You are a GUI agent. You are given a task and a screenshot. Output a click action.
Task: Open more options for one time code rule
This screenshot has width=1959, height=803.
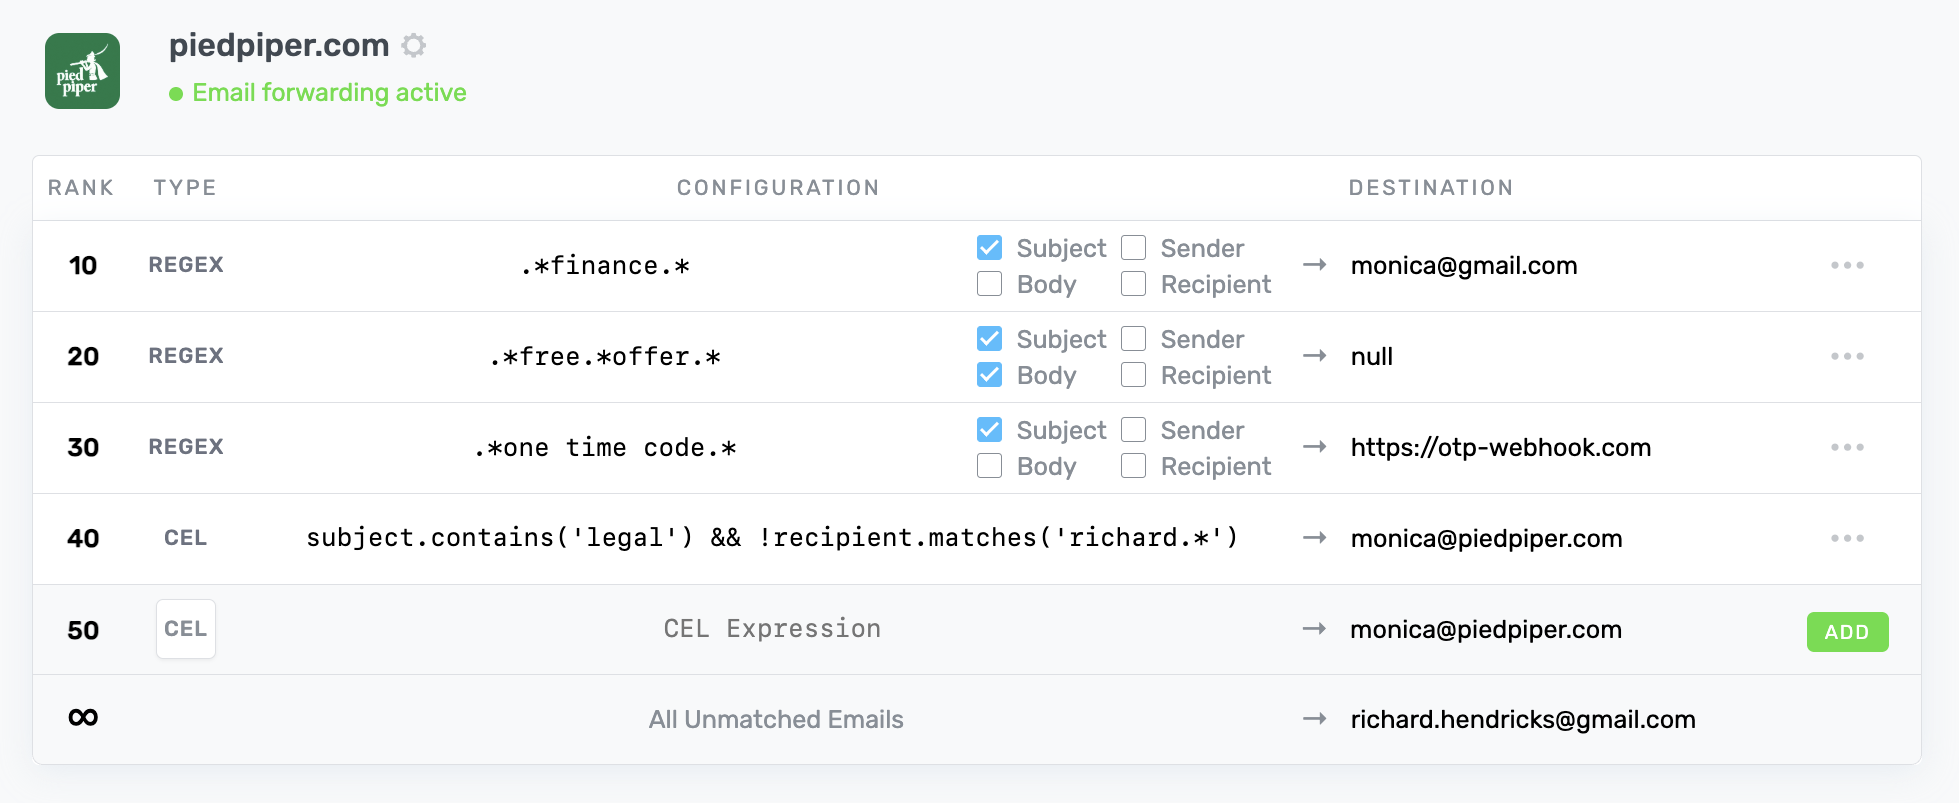pyautogui.click(x=1846, y=448)
